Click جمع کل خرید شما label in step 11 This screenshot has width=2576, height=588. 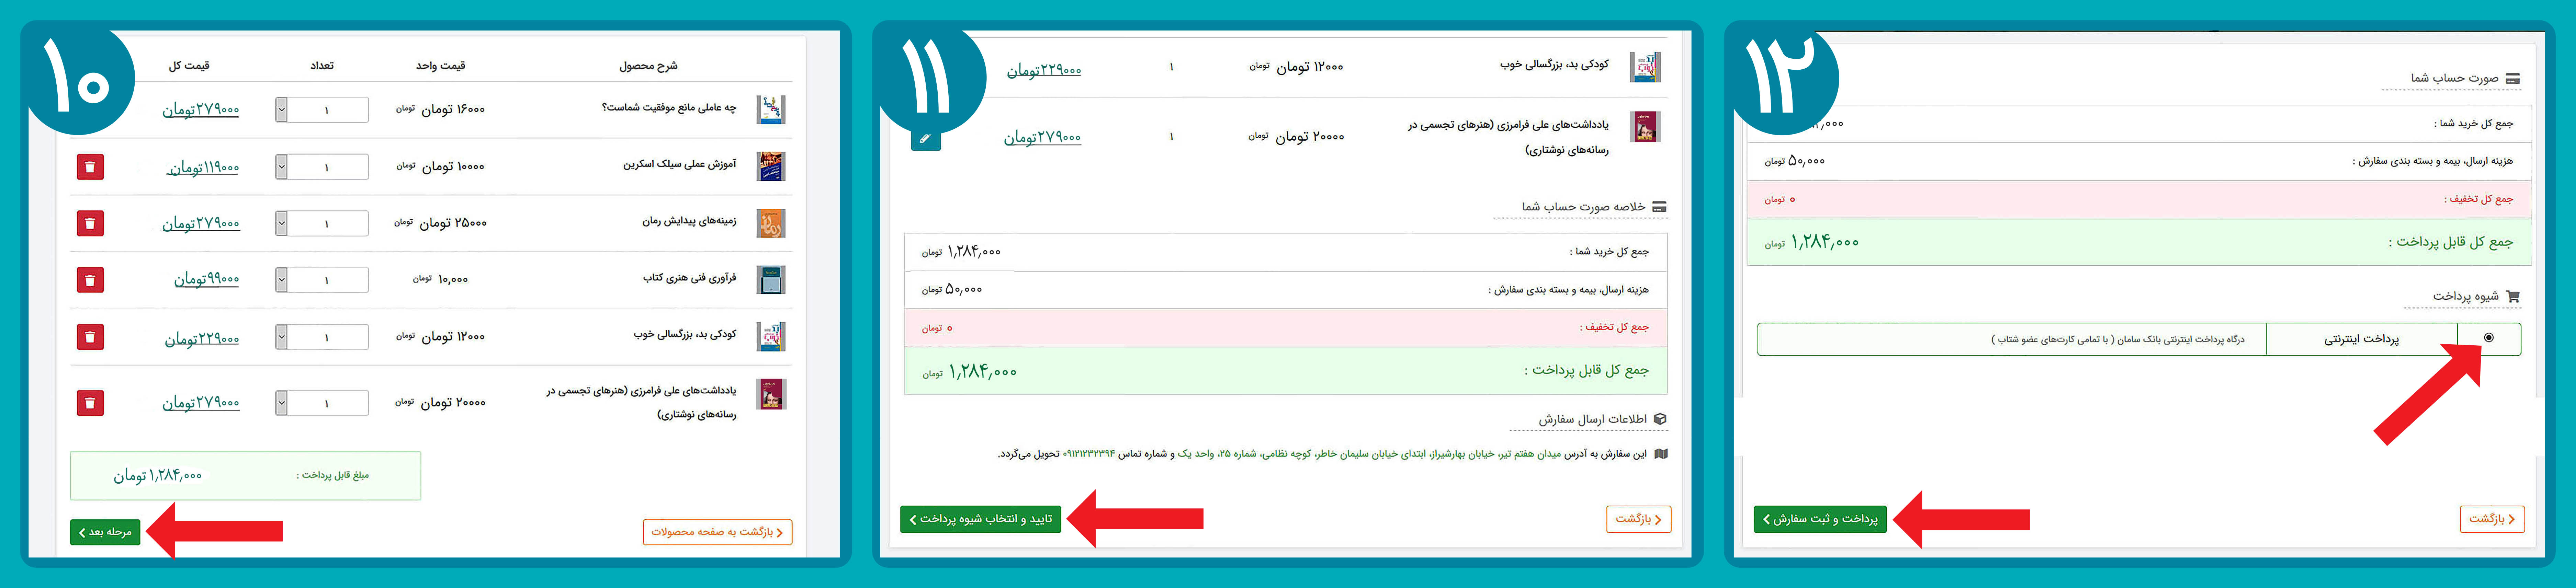(x=1610, y=252)
